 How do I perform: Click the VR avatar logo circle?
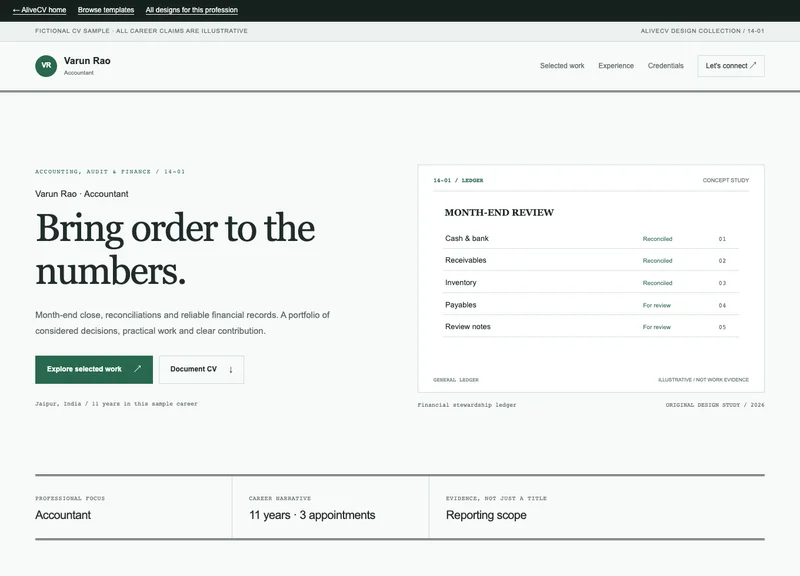point(46,66)
